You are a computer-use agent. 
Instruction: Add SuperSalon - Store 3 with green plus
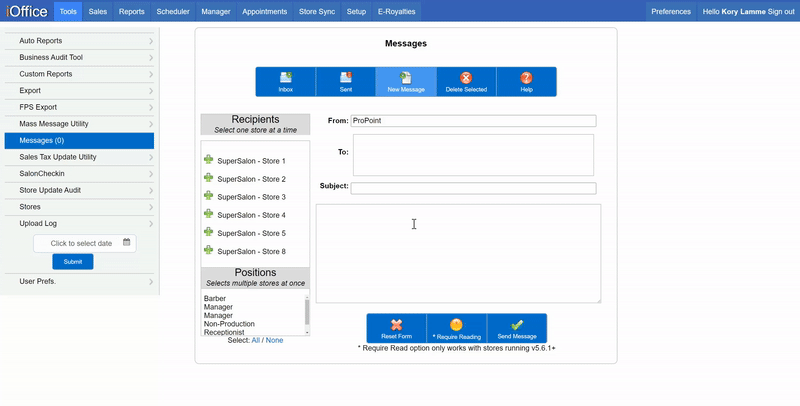click(x=208, y=196)
